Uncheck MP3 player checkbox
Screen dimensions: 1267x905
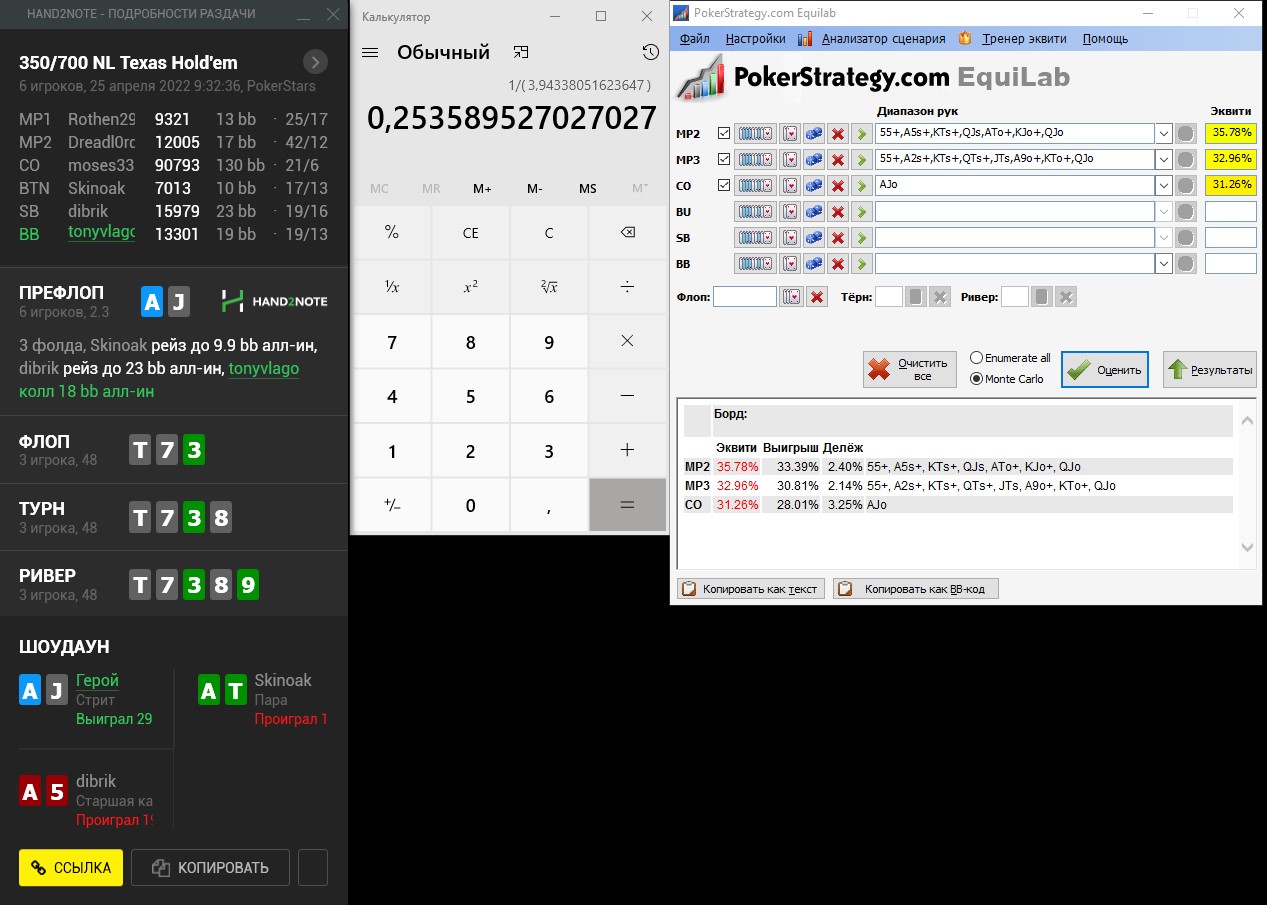[724, 159]
